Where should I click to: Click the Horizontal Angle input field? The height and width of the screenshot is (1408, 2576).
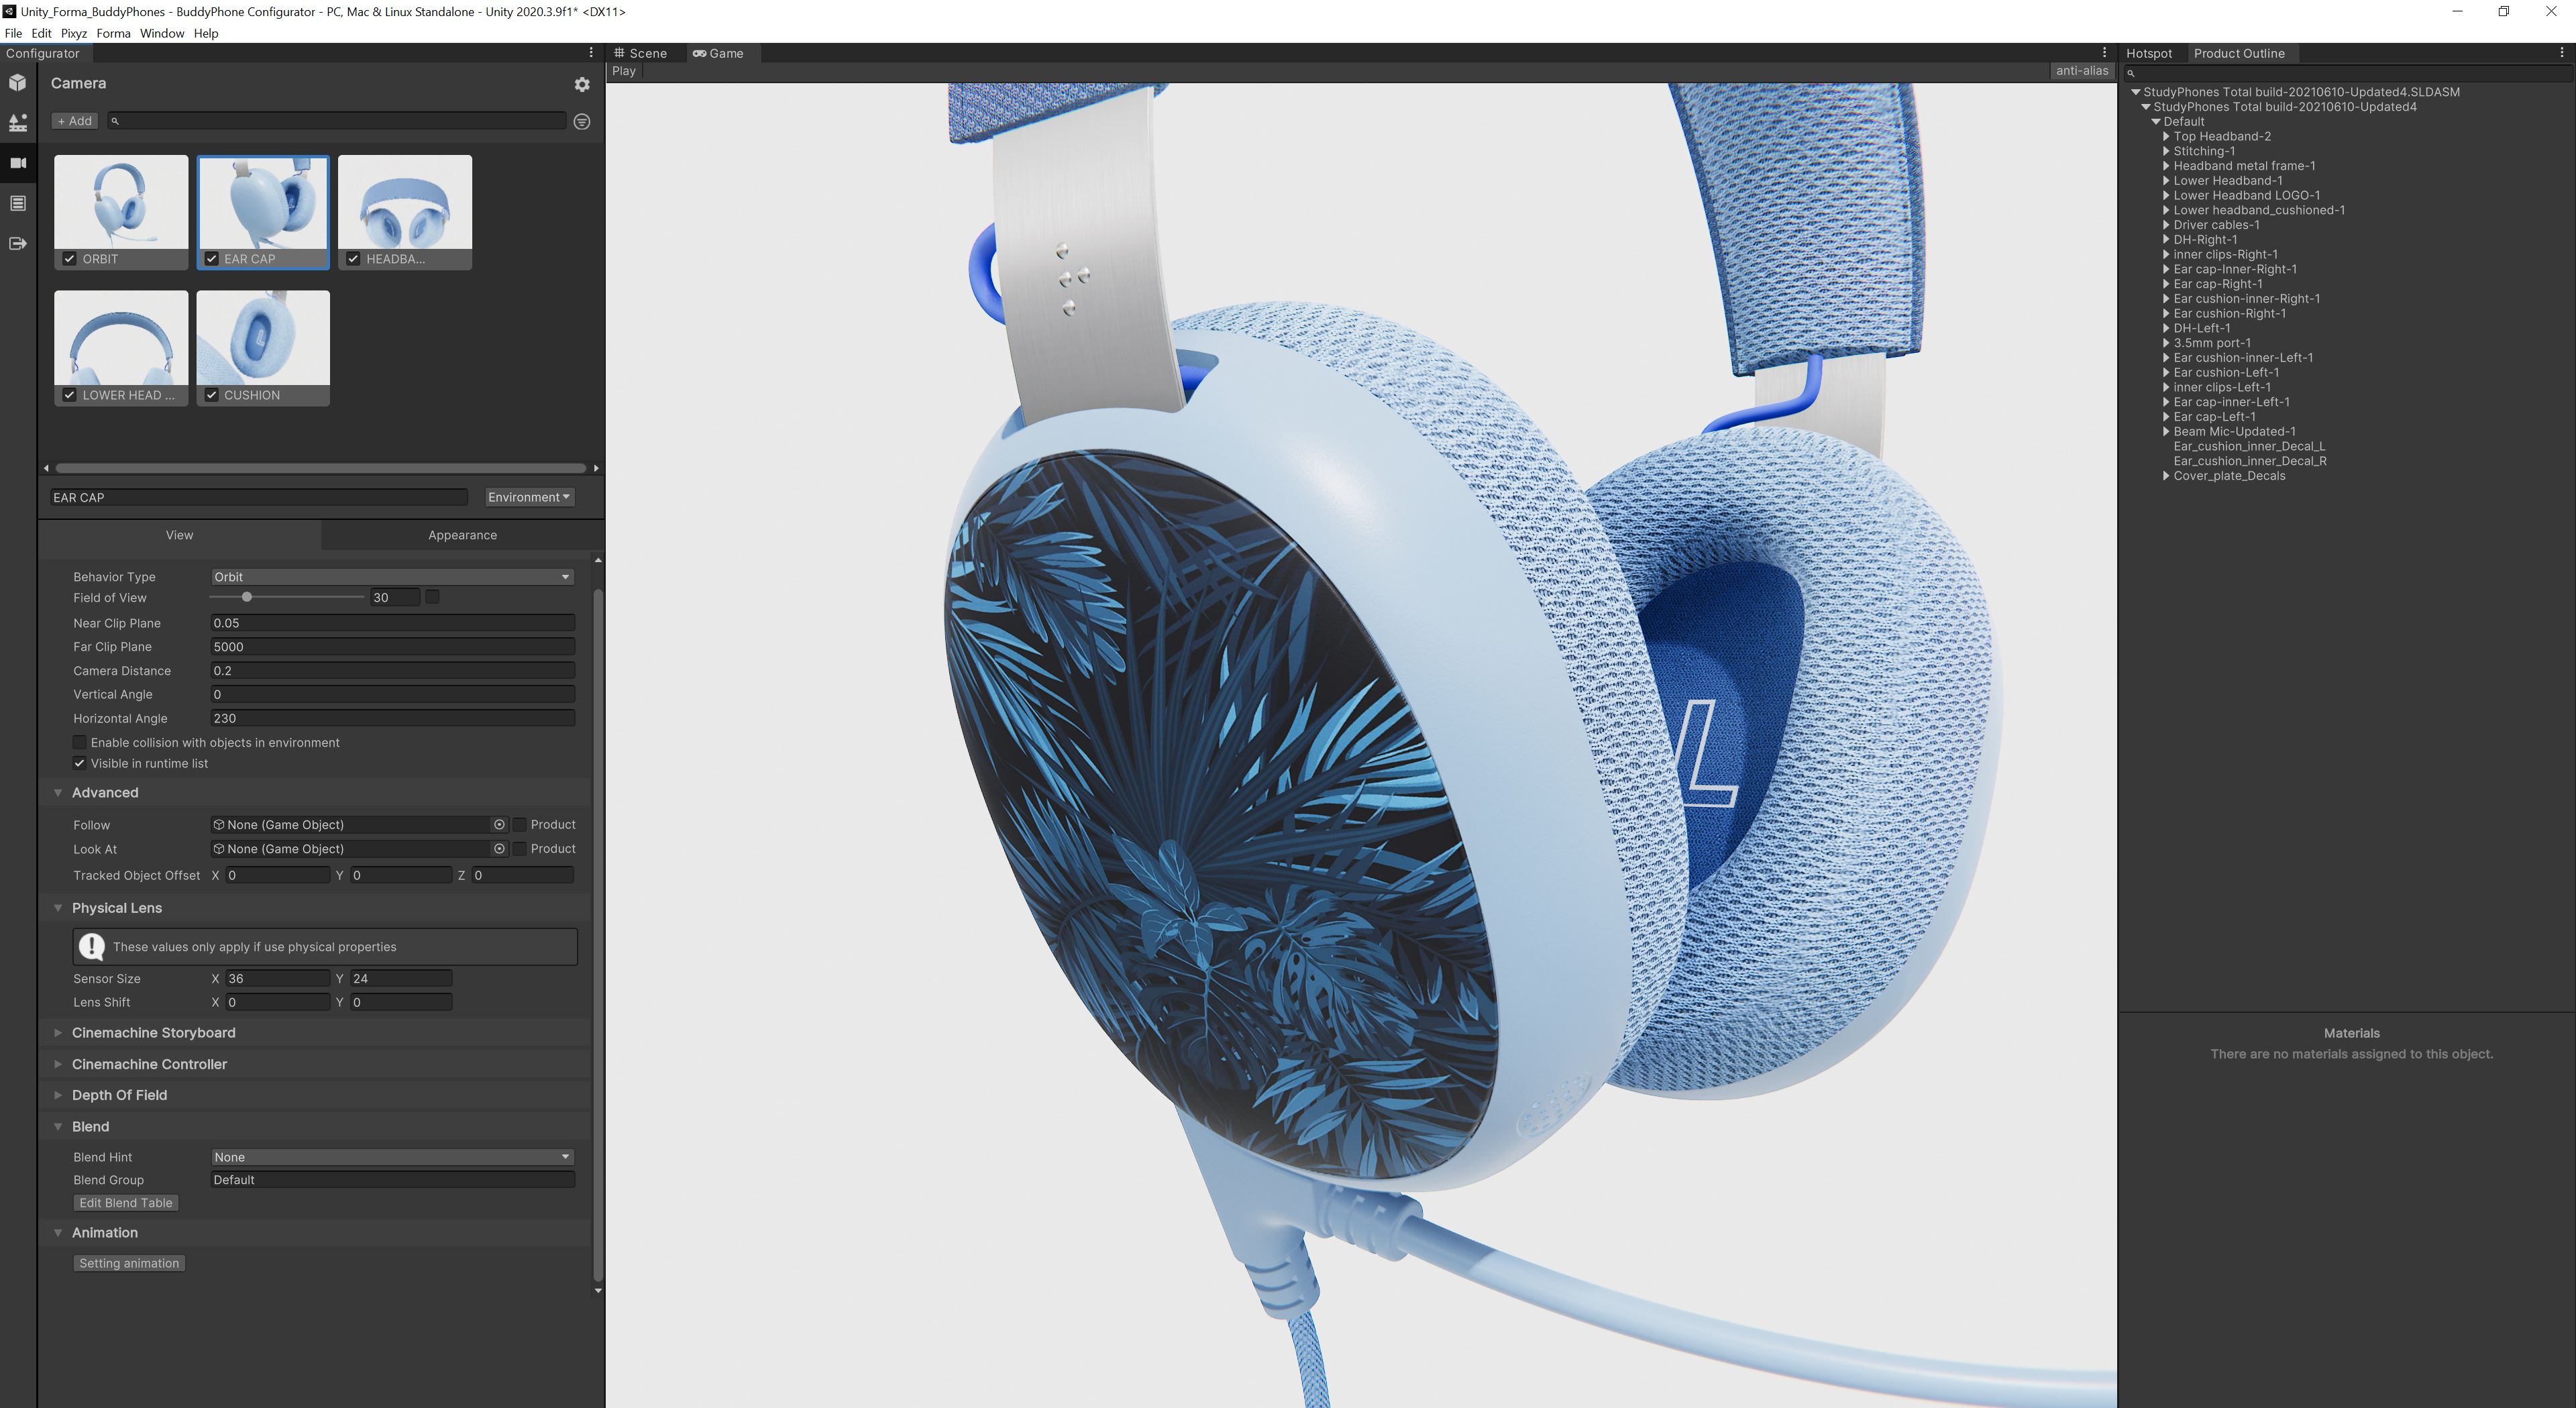pos(392,718)
